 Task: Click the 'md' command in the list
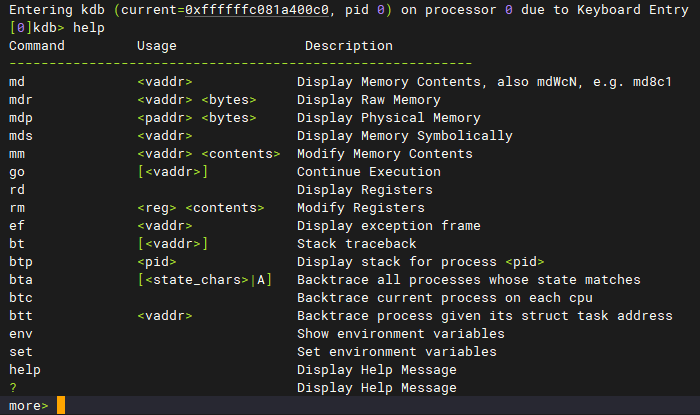[16, 81]
